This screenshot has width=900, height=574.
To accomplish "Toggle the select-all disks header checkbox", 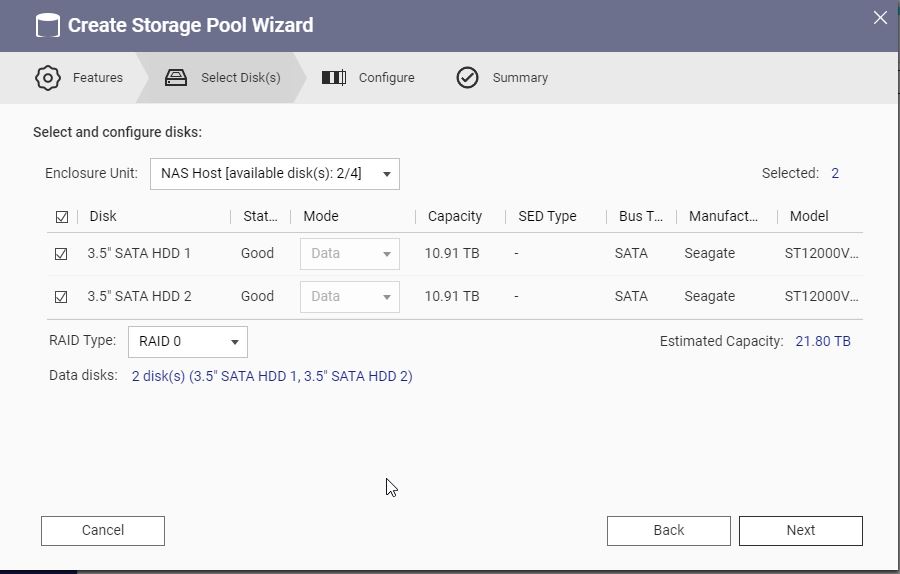I will click(62, 217).
